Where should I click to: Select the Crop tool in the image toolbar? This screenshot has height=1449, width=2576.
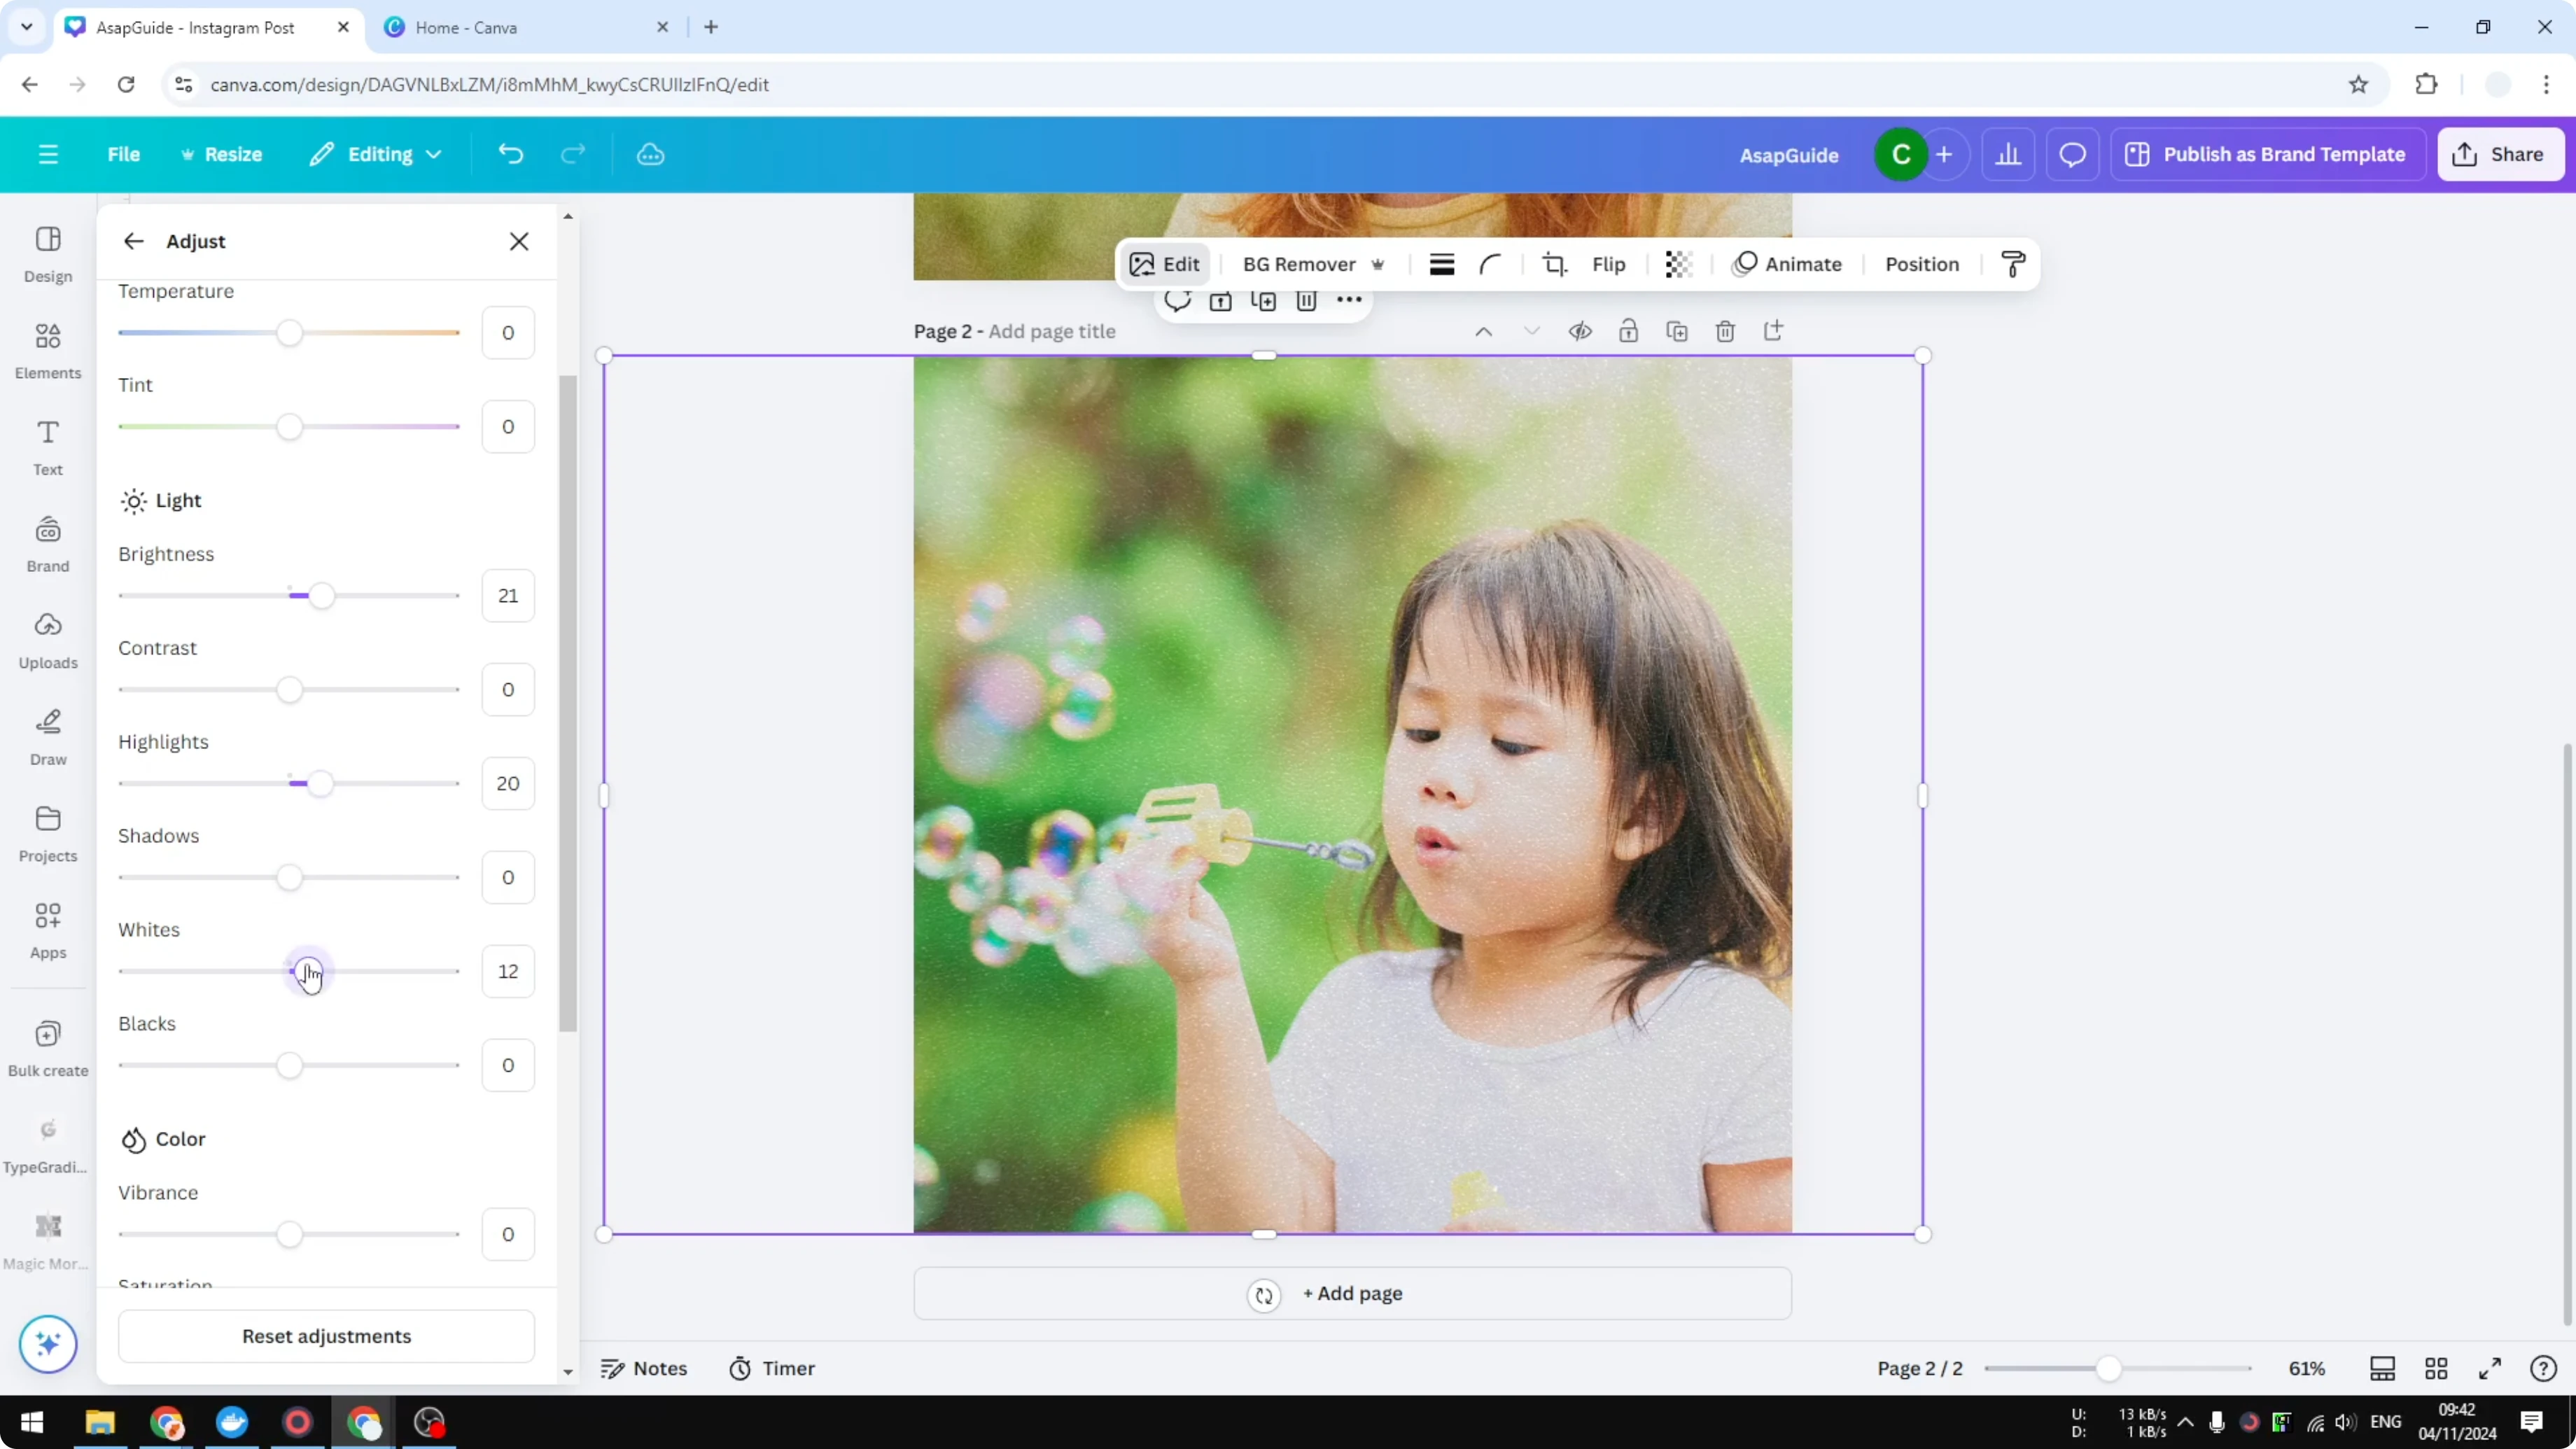[x=1554, y=264]
